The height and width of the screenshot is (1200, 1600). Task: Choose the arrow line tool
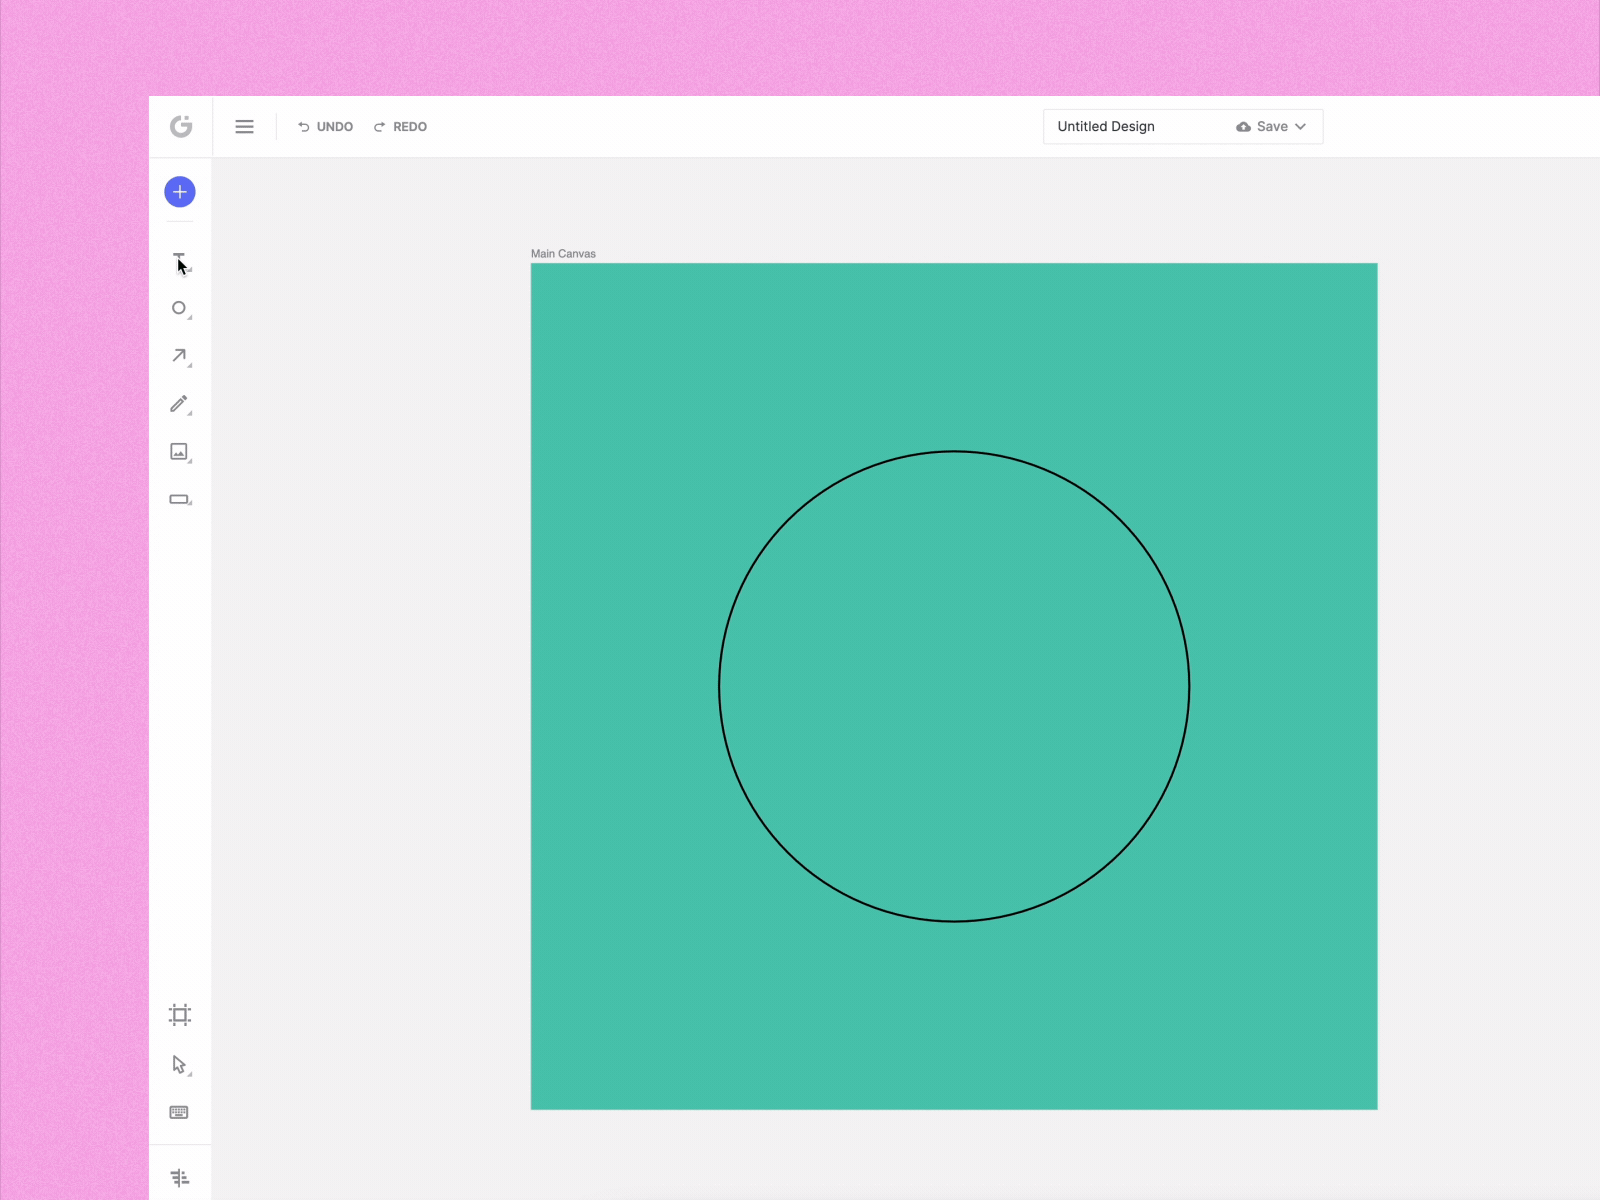(179, 356)
